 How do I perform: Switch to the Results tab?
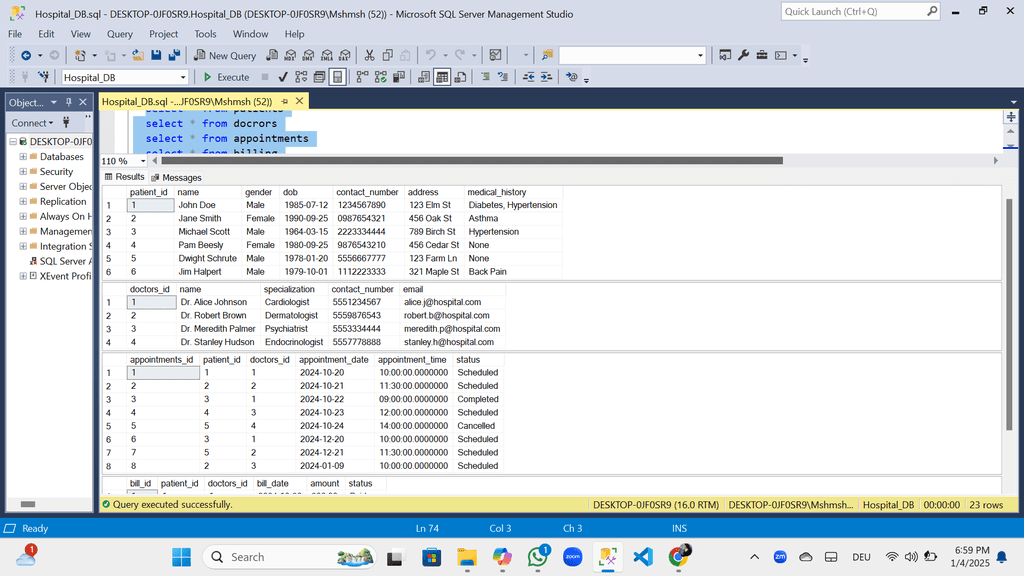[124, 177]
